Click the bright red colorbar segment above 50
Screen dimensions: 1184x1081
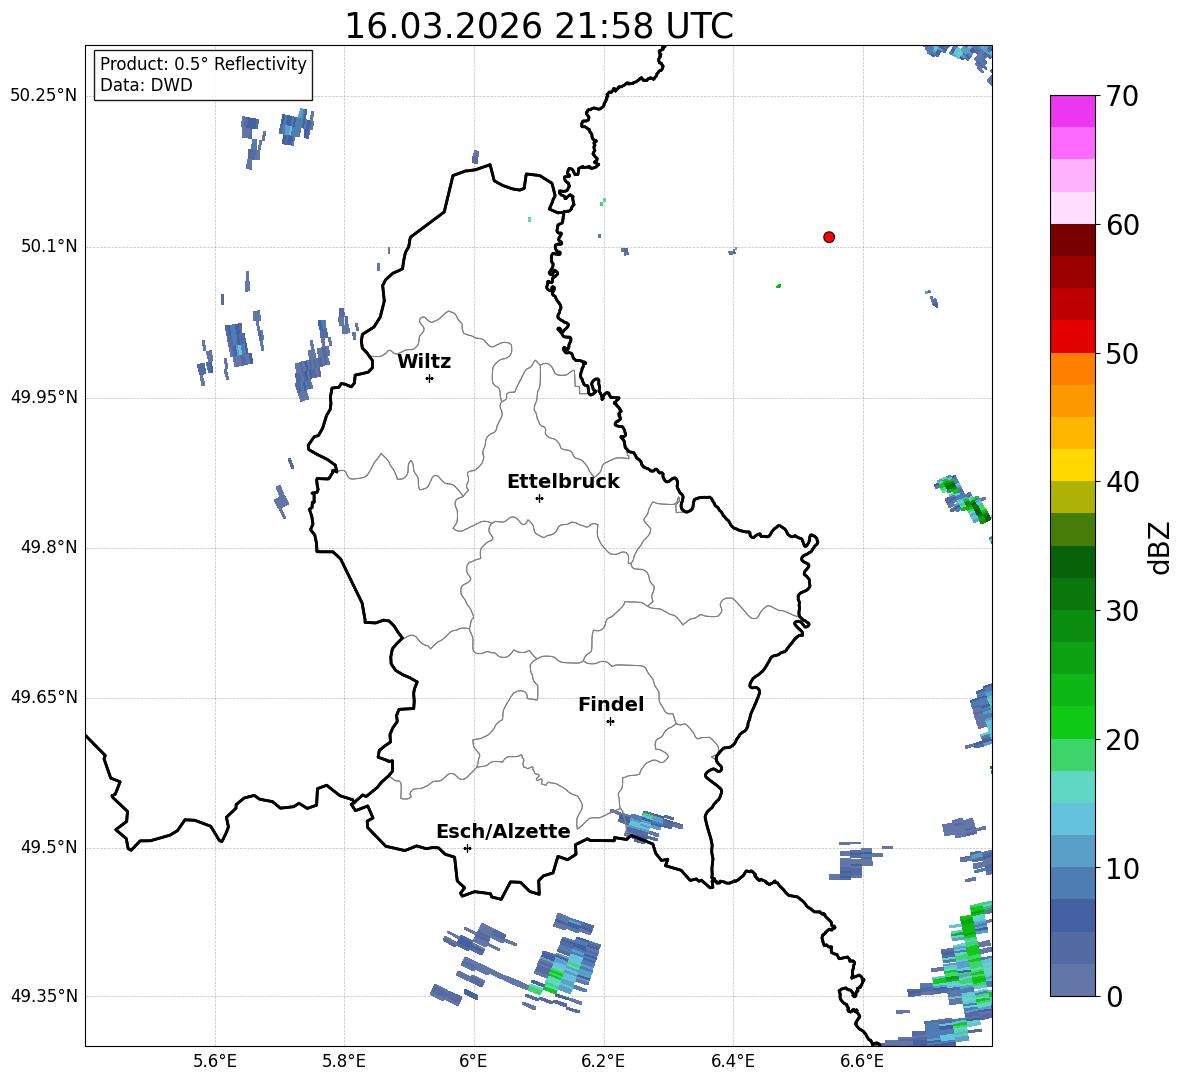pos(1072,337)
